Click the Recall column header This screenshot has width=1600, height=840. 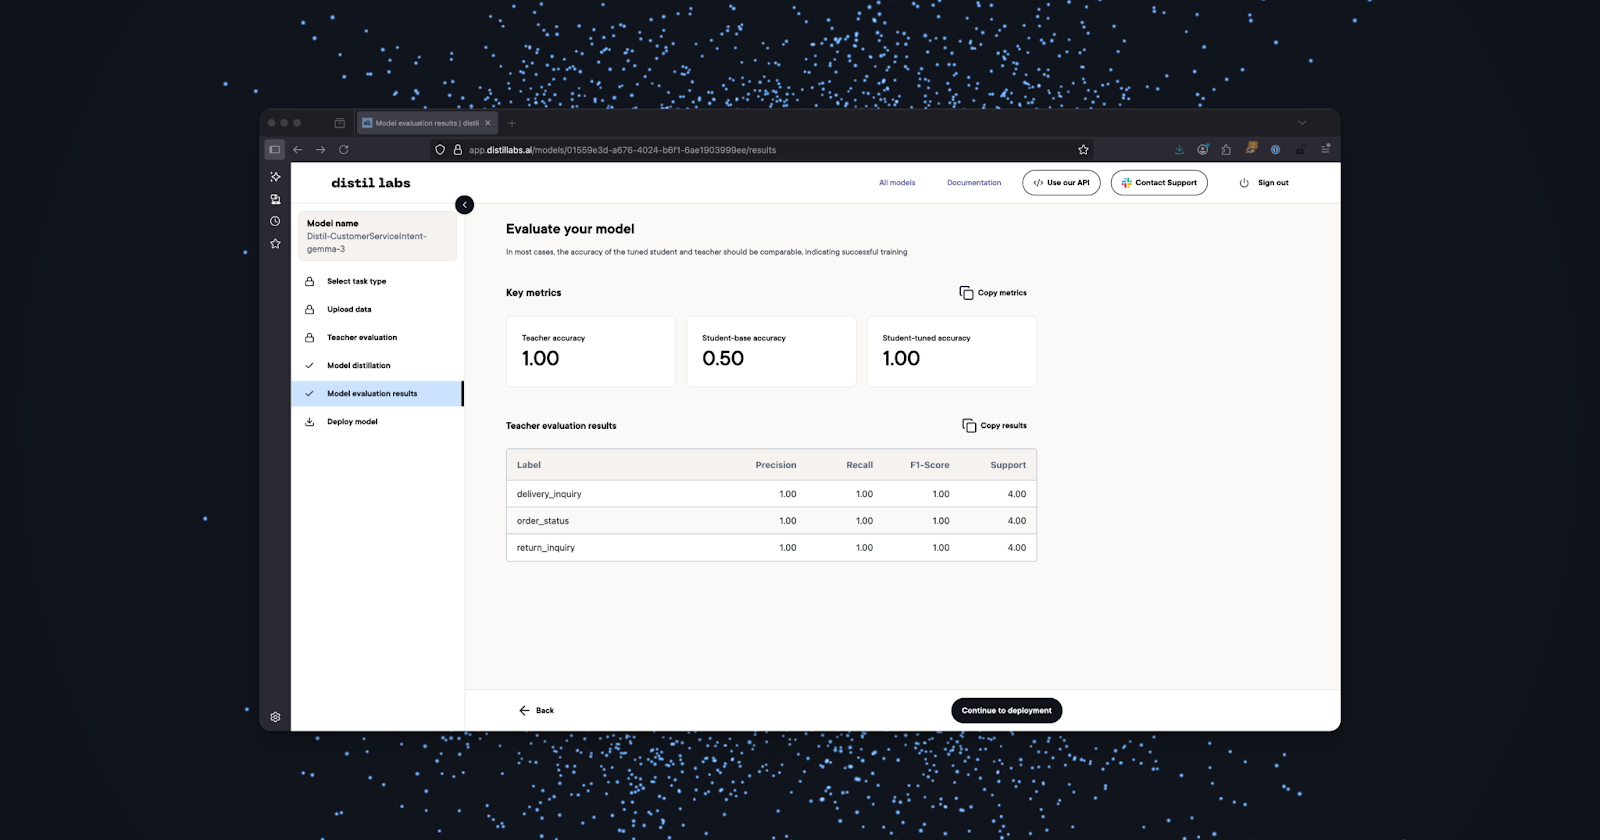coord(860,465)
